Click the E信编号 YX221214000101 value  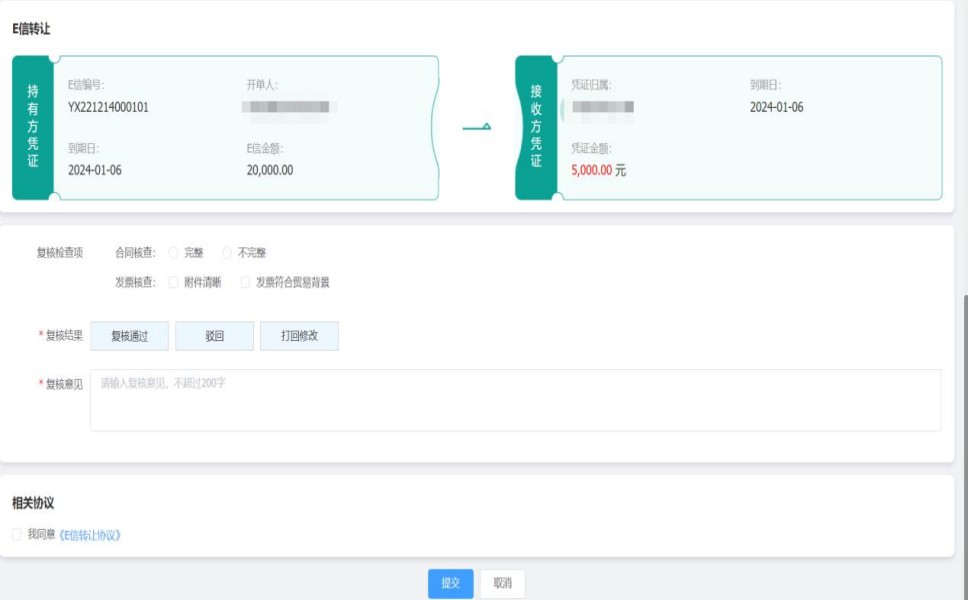tap(108, 107)
